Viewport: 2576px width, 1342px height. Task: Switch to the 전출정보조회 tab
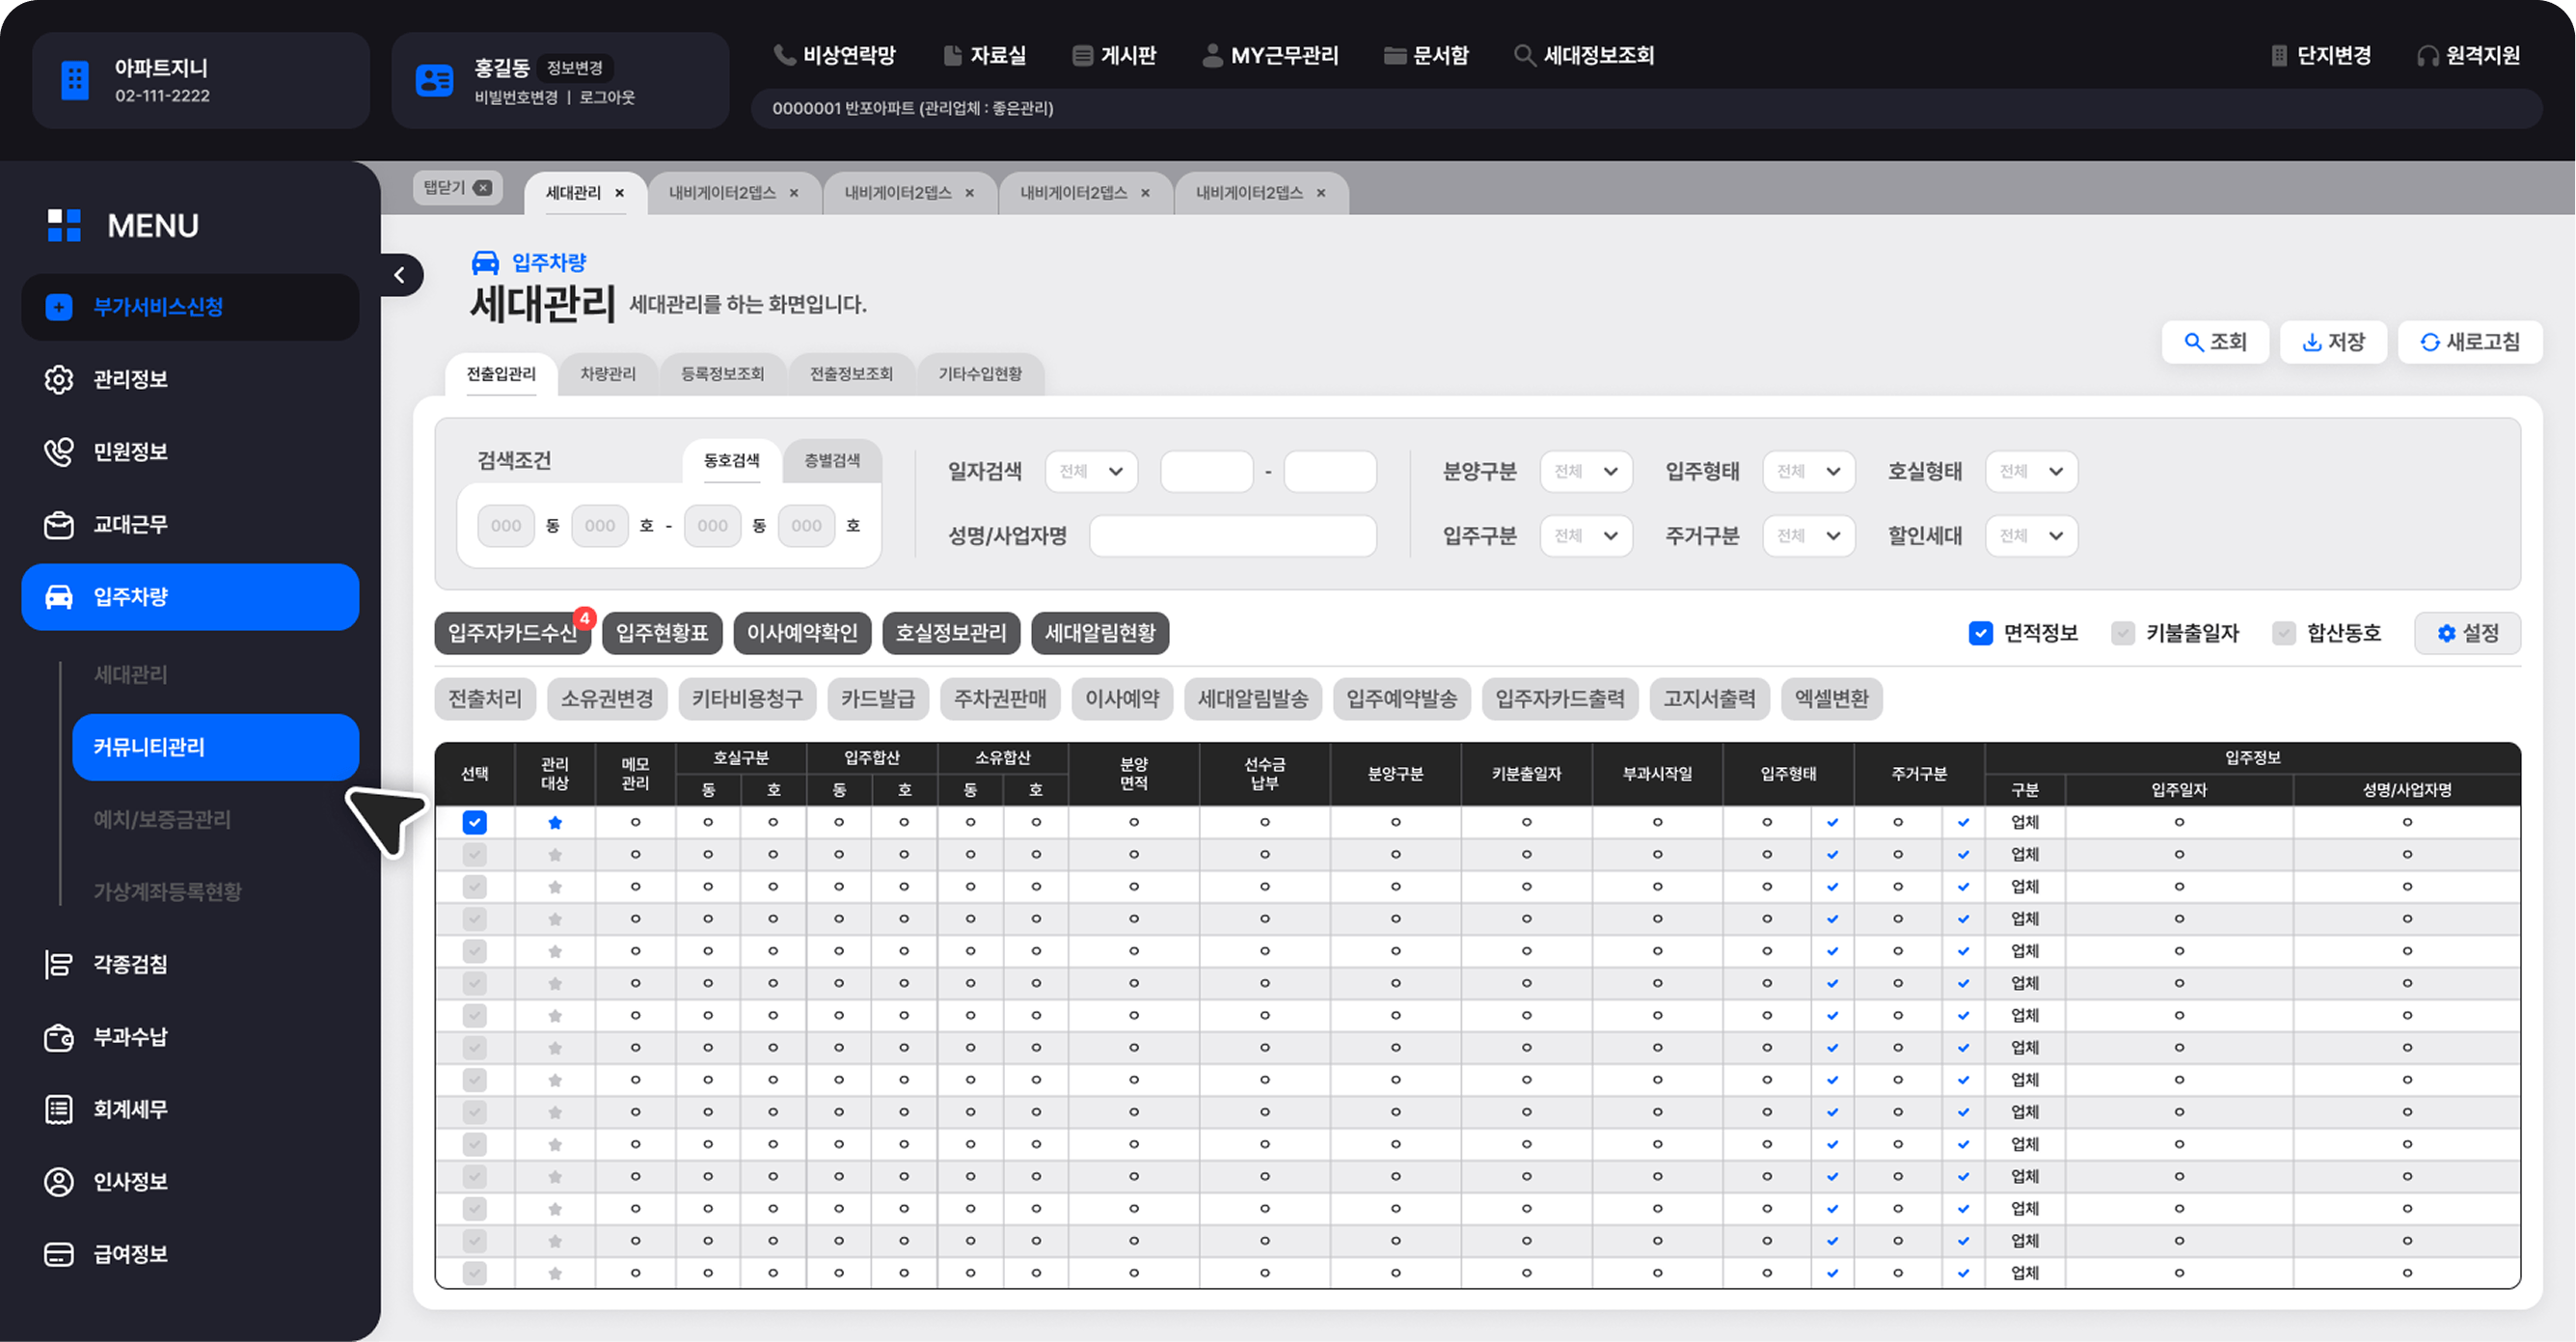pyautogui.click(x=851, y=374)
